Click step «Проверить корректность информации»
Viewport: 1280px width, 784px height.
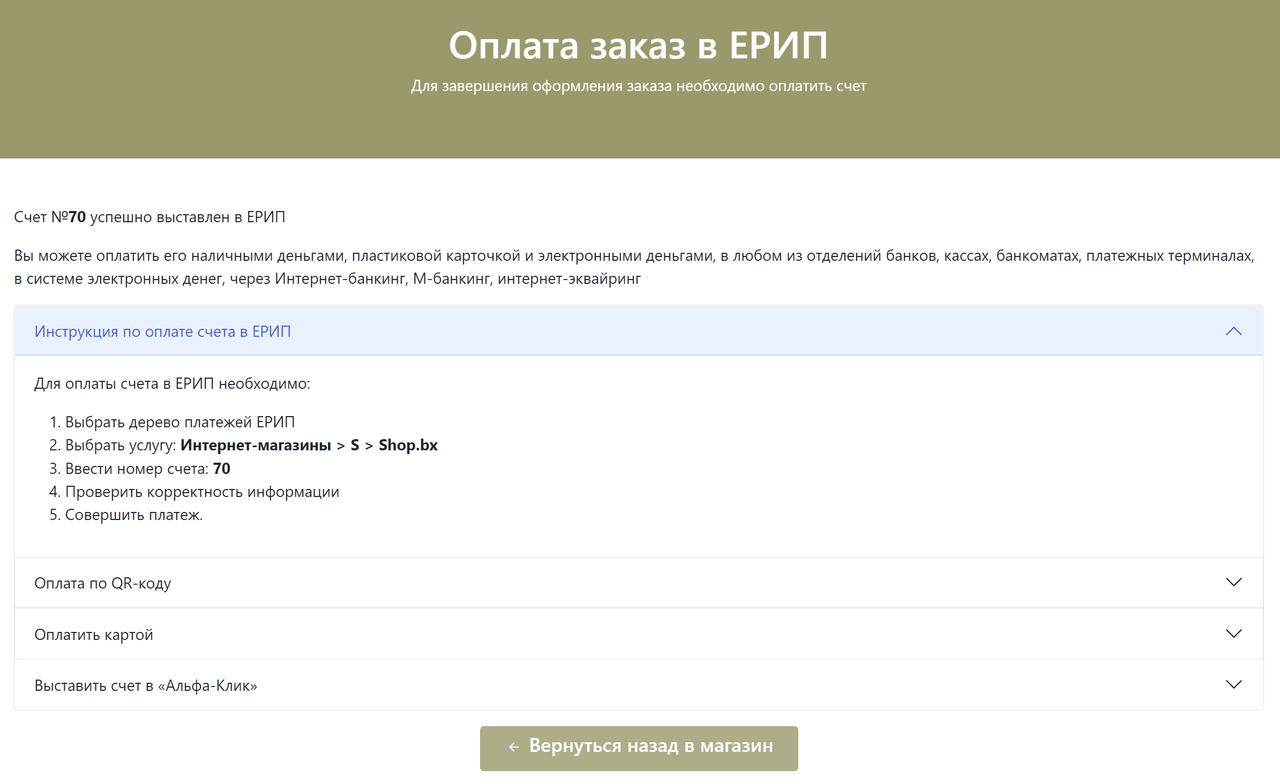pyautogui.click(x=202, y=492)
